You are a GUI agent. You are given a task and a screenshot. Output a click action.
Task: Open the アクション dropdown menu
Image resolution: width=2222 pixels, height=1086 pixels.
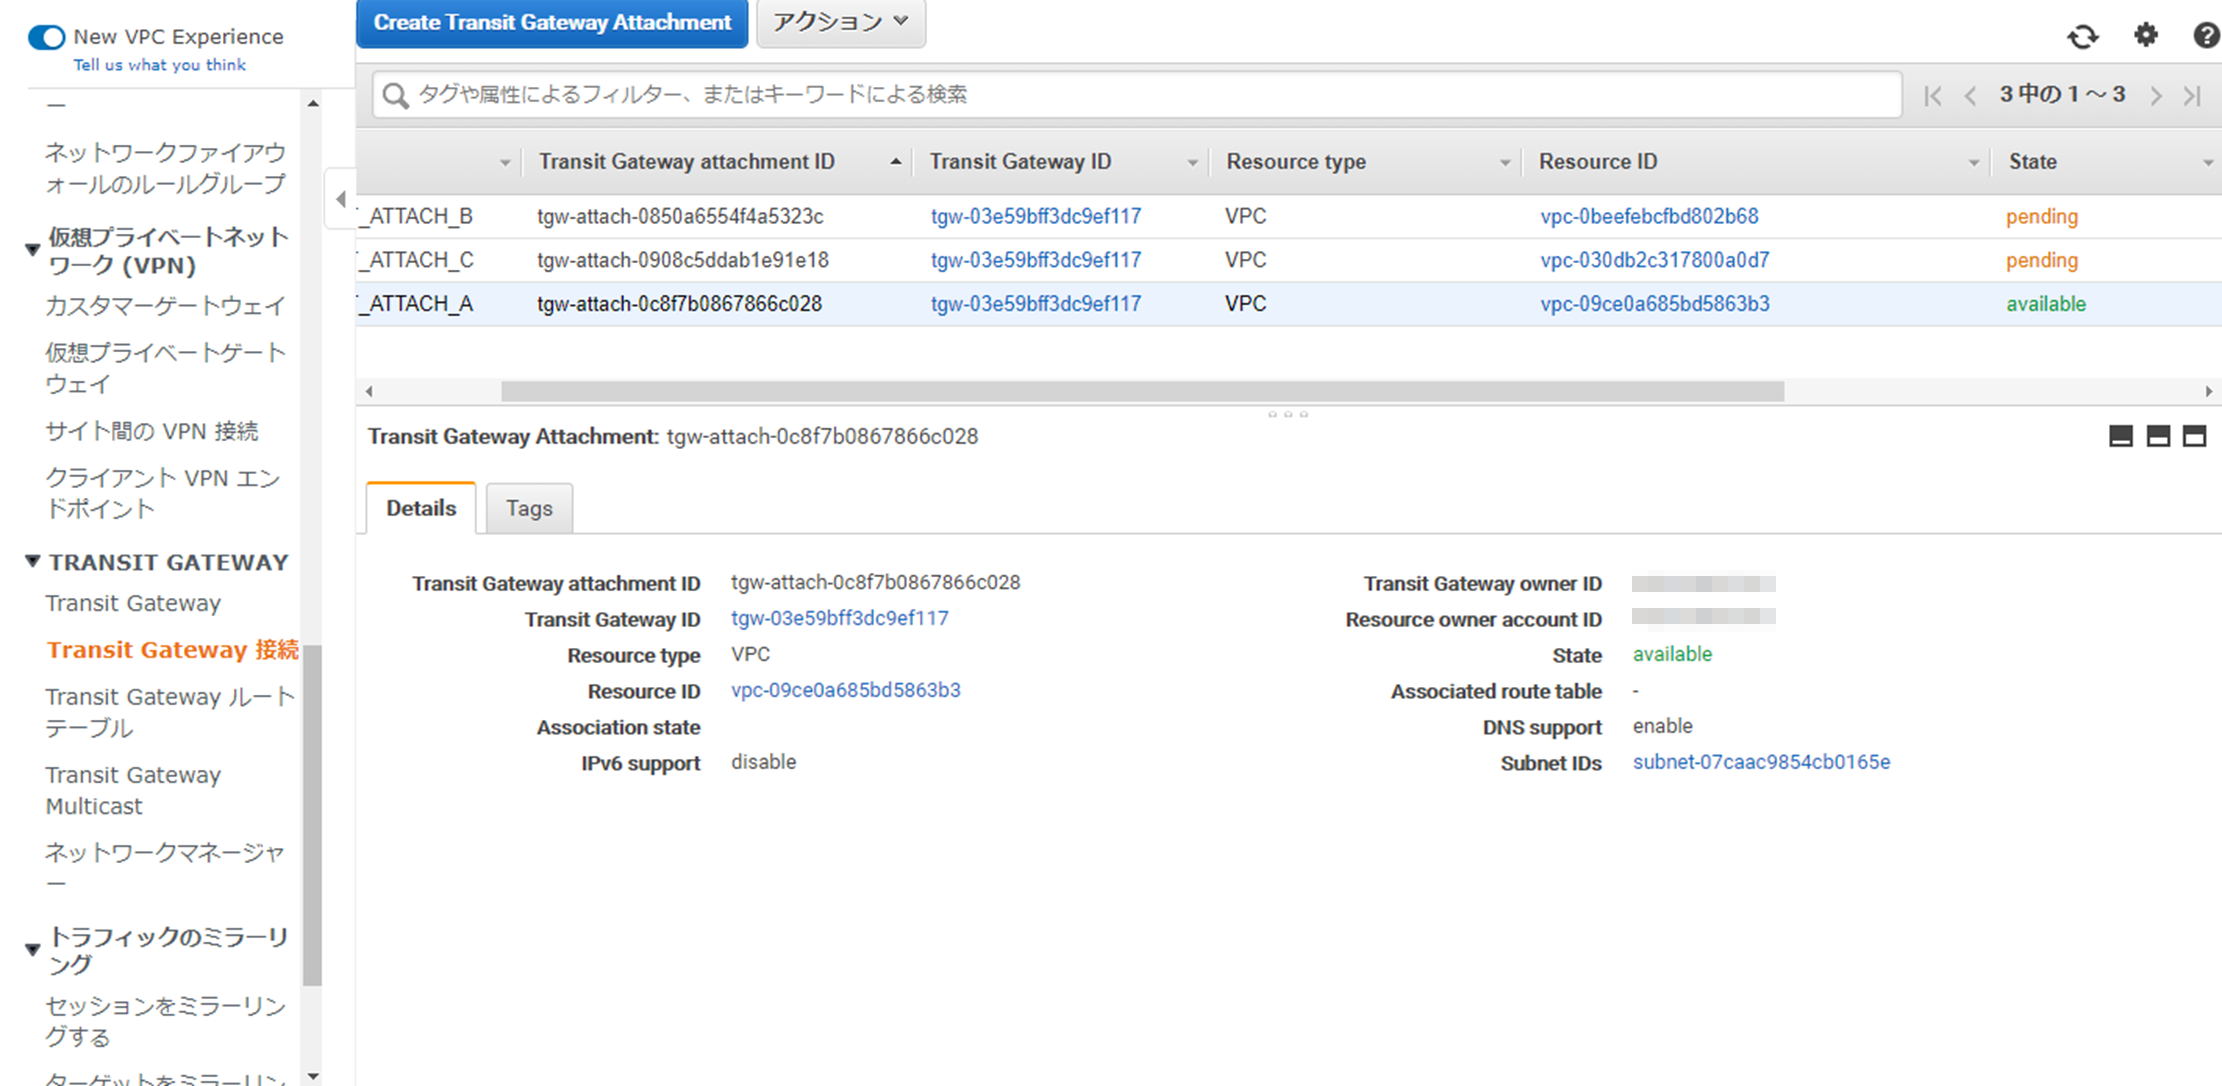[x=841, y=22]
